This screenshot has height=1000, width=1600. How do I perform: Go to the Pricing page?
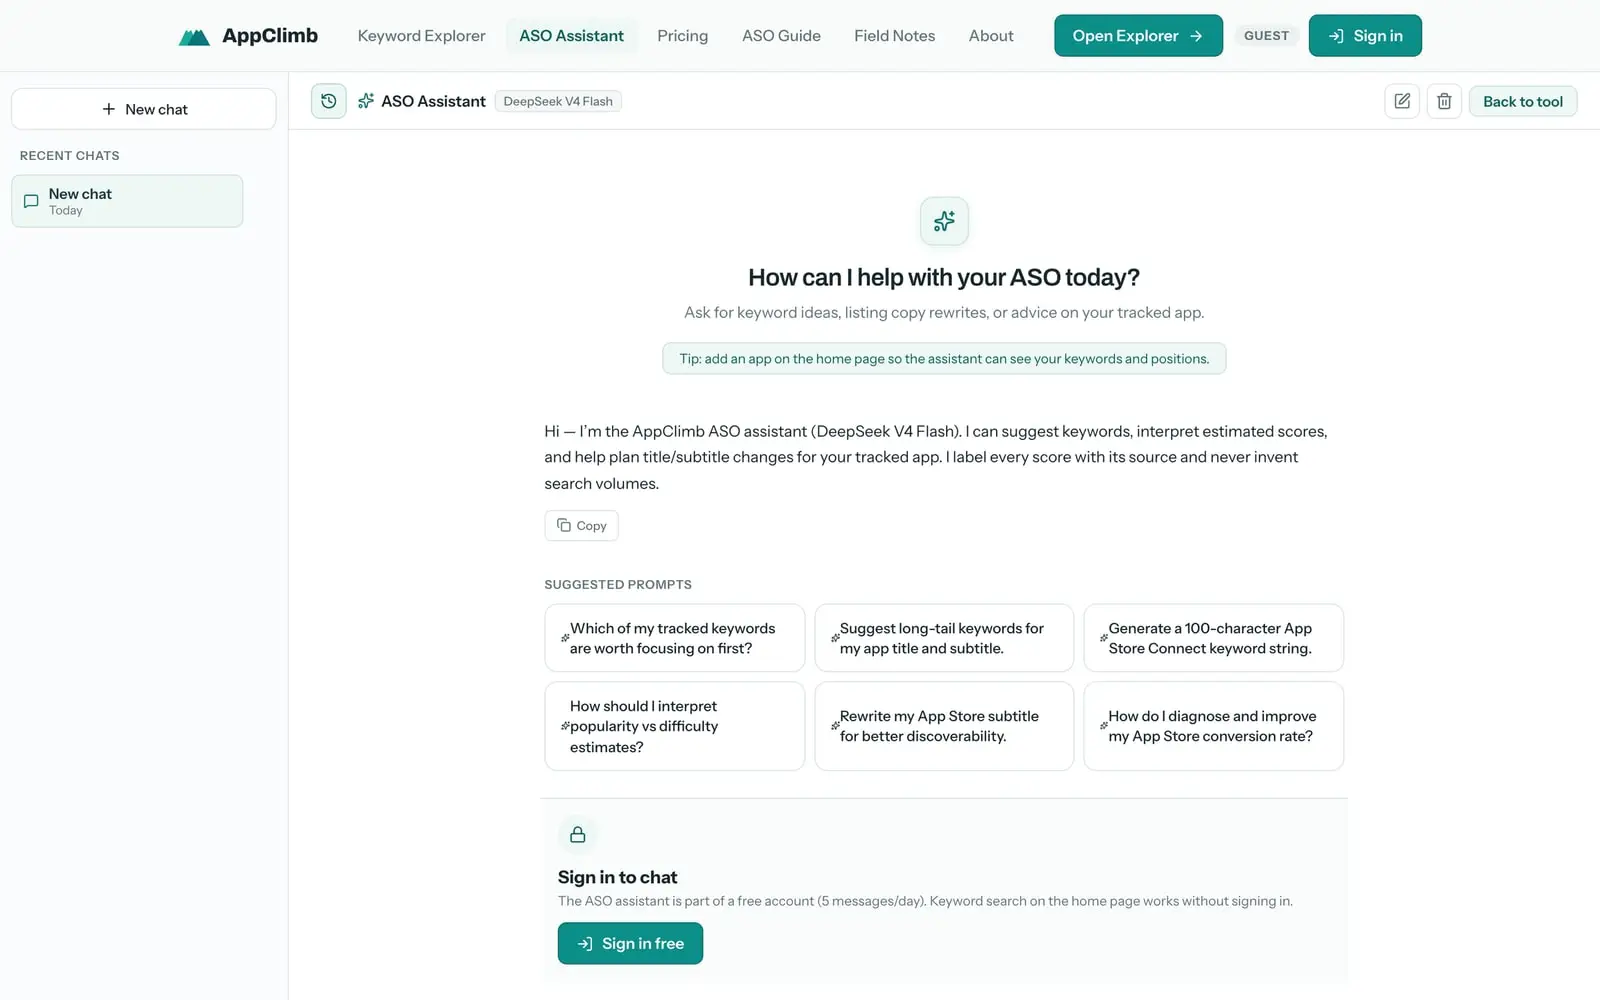pyautogui.click(x=682, y=36)
